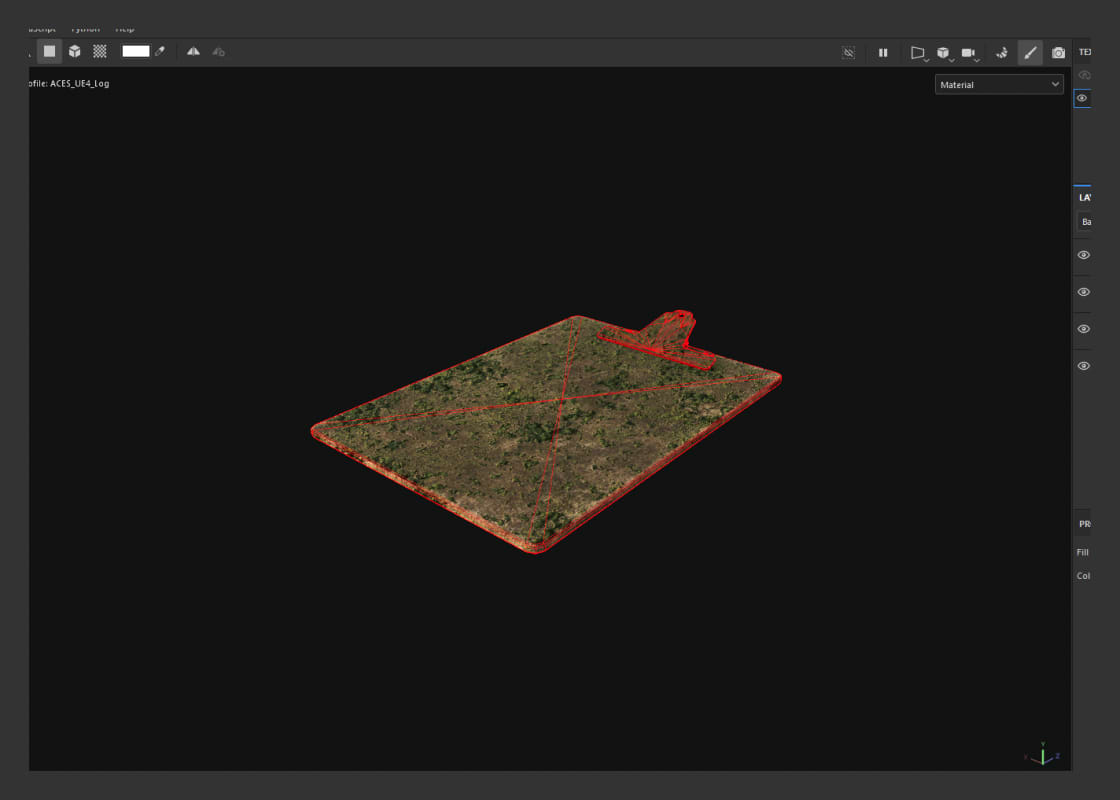The image size is (1120, 800).
Task: Select the Brush tool in the toolbar
Action: click(1031, 52)
